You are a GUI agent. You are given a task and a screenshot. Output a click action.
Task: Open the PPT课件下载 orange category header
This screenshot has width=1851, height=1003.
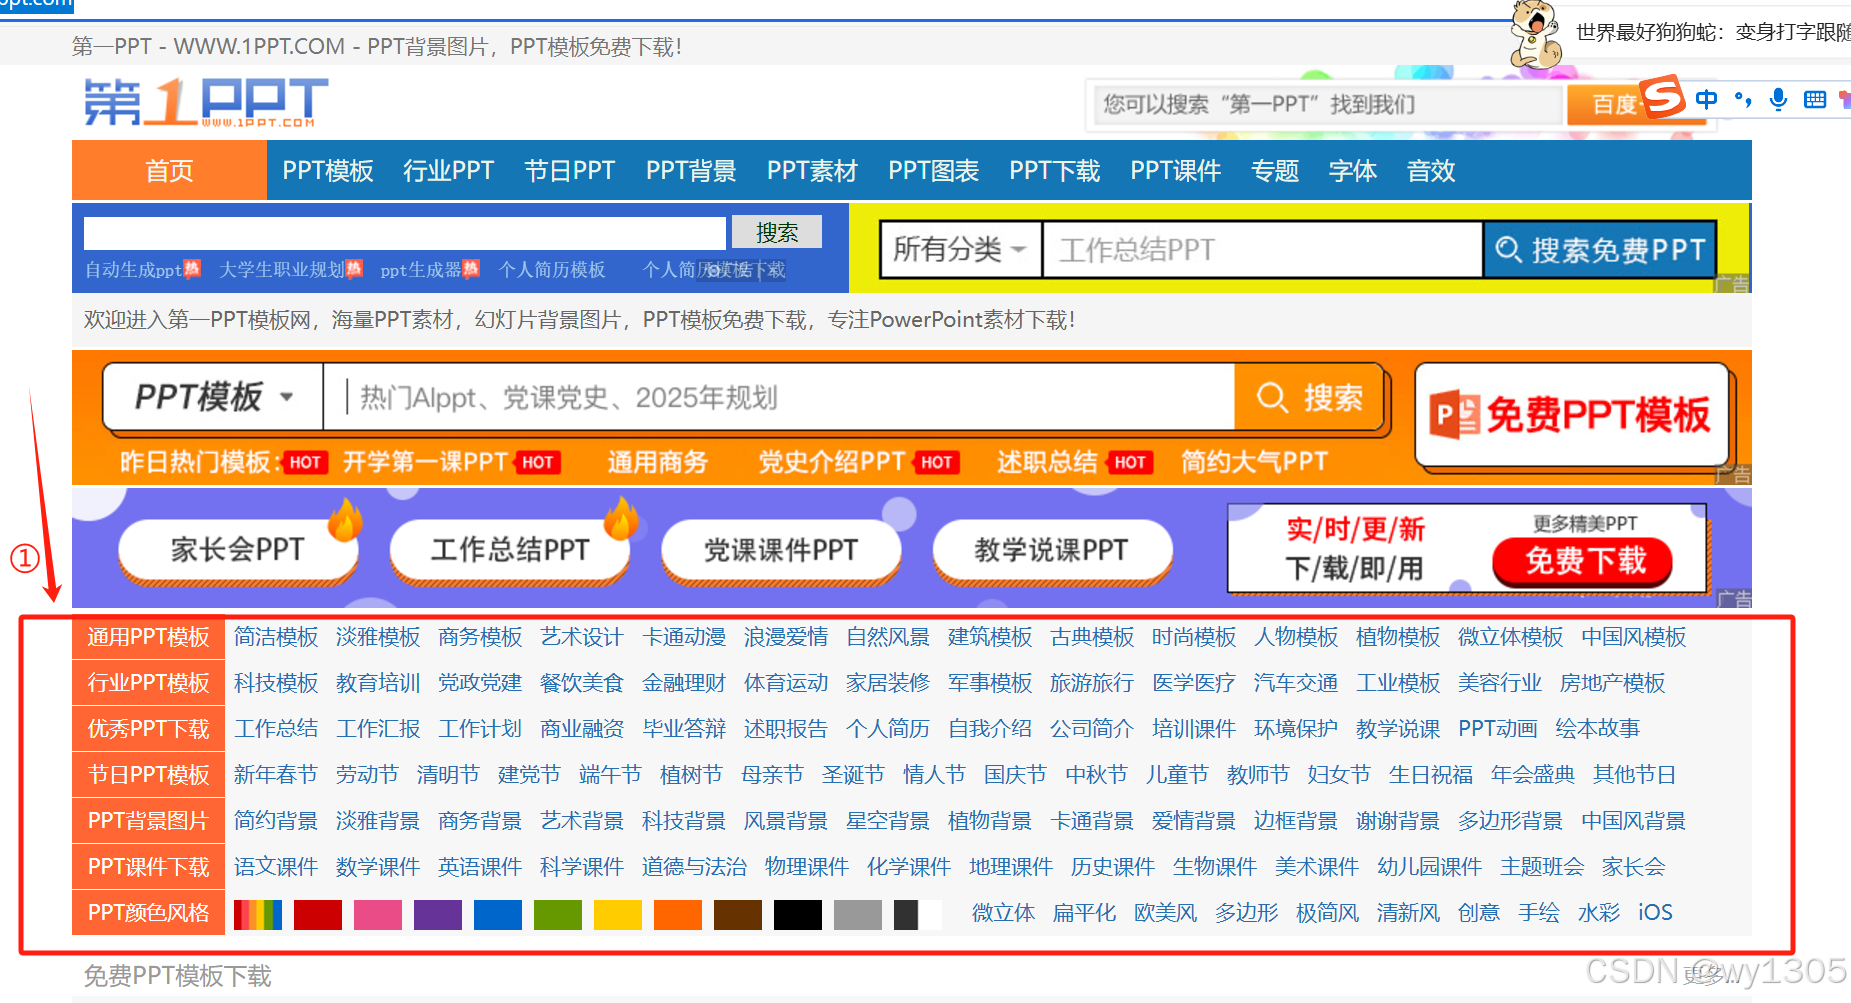tap(149, 867)
